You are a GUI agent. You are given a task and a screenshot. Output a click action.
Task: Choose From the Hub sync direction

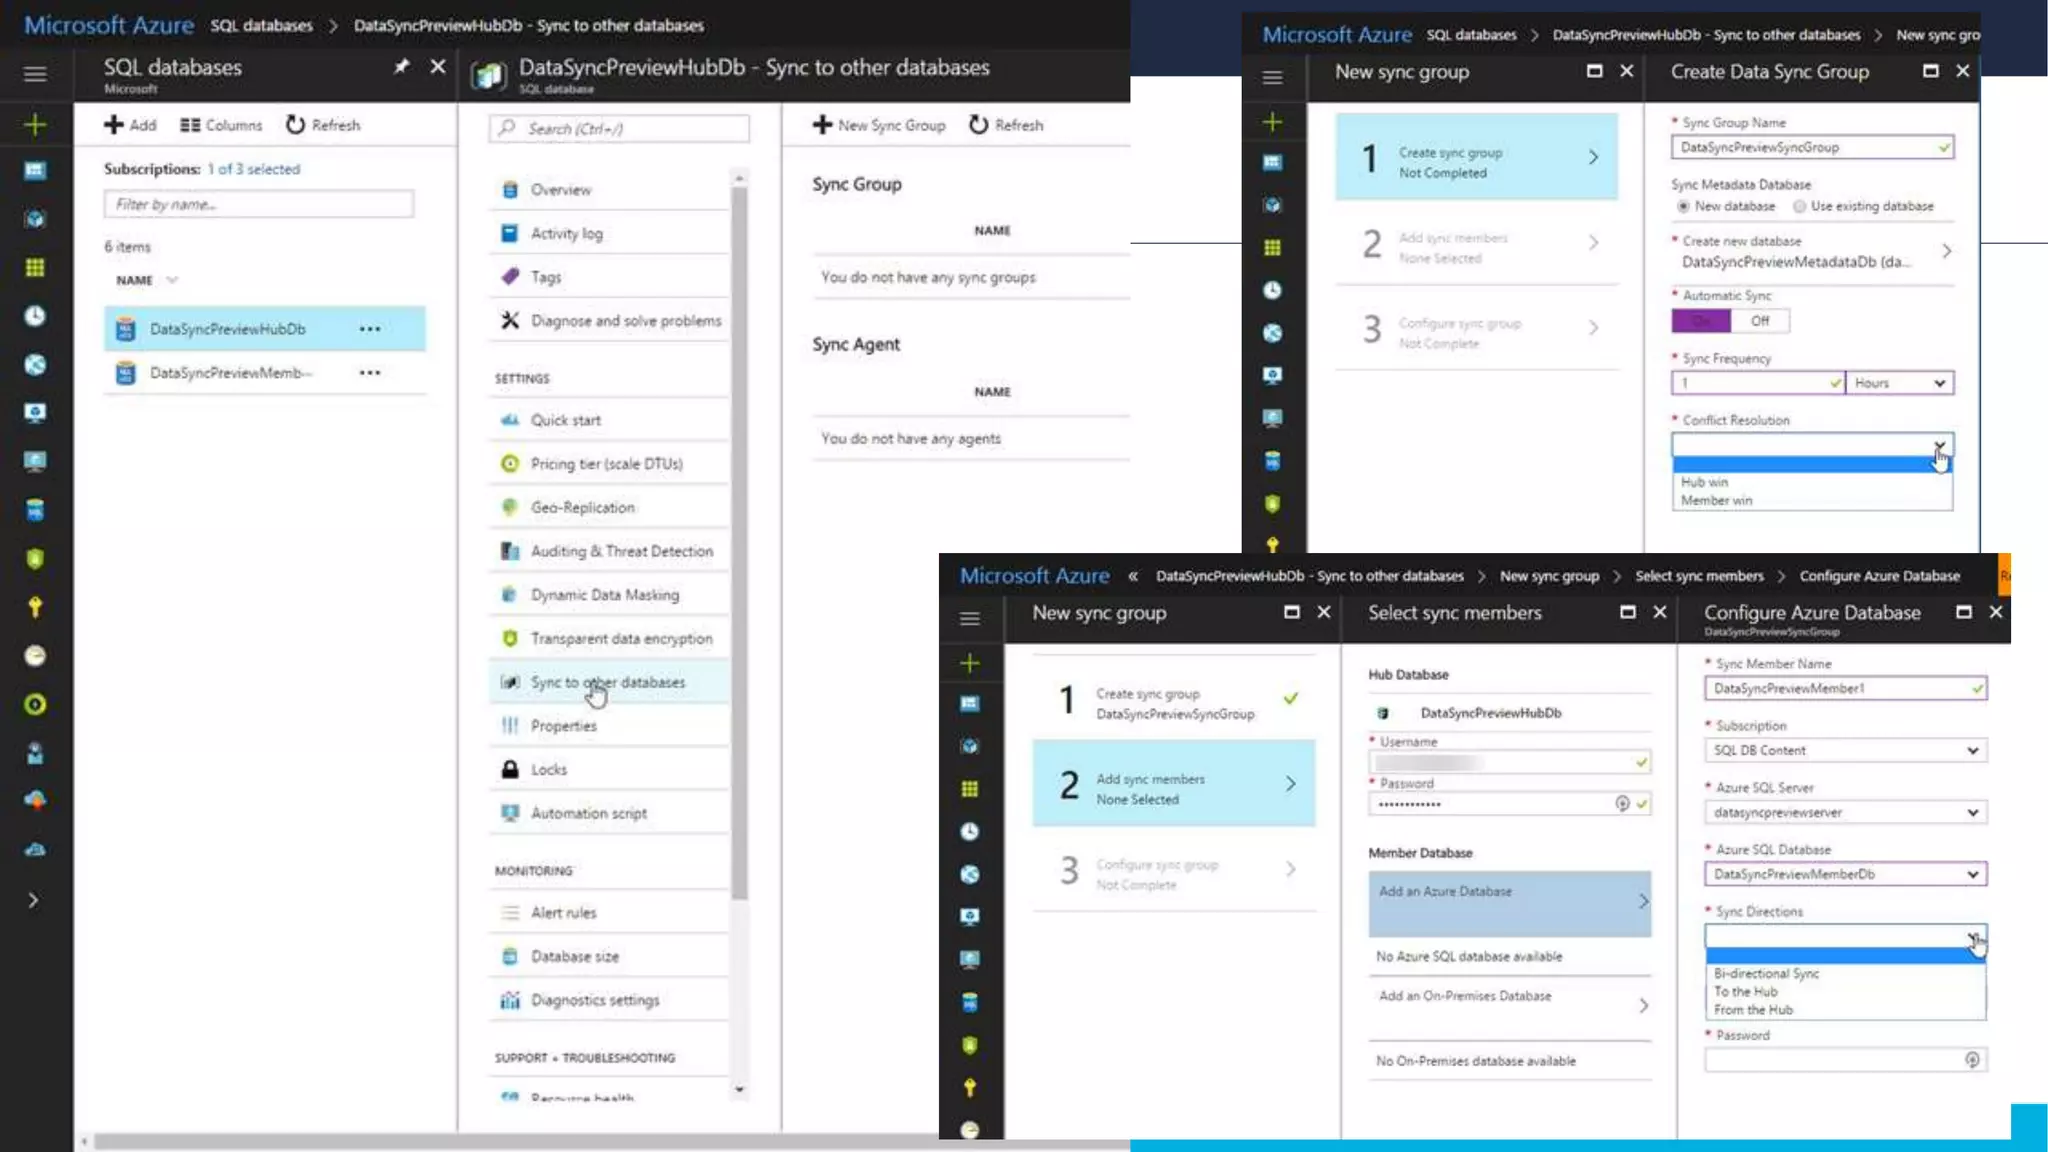point(1845,1010)
